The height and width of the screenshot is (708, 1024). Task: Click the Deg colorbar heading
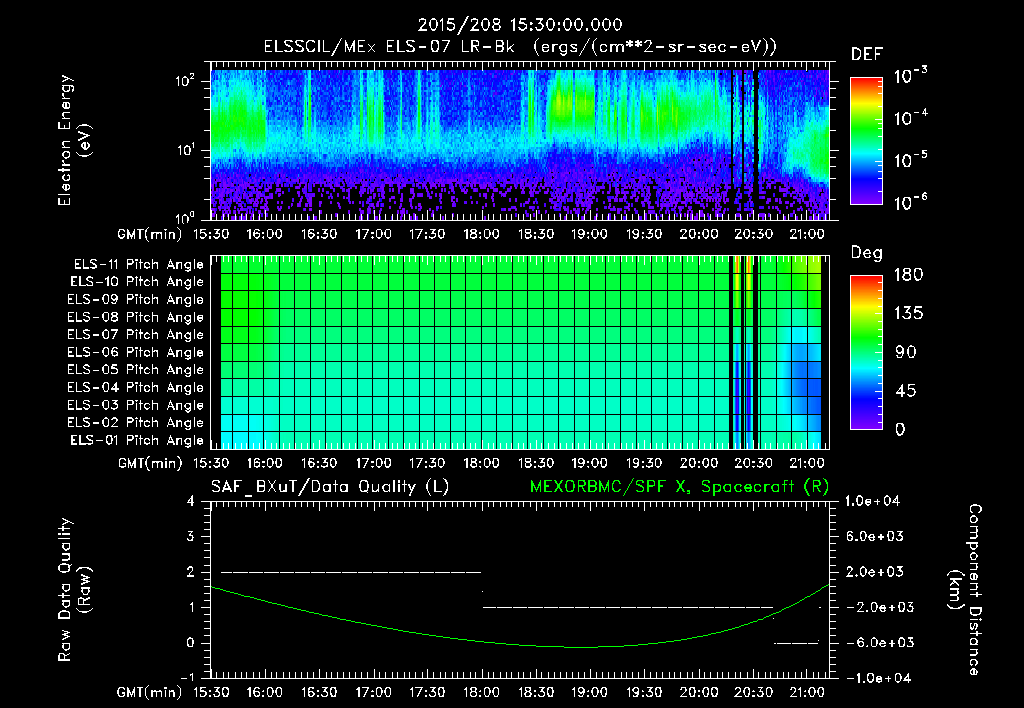867,253
